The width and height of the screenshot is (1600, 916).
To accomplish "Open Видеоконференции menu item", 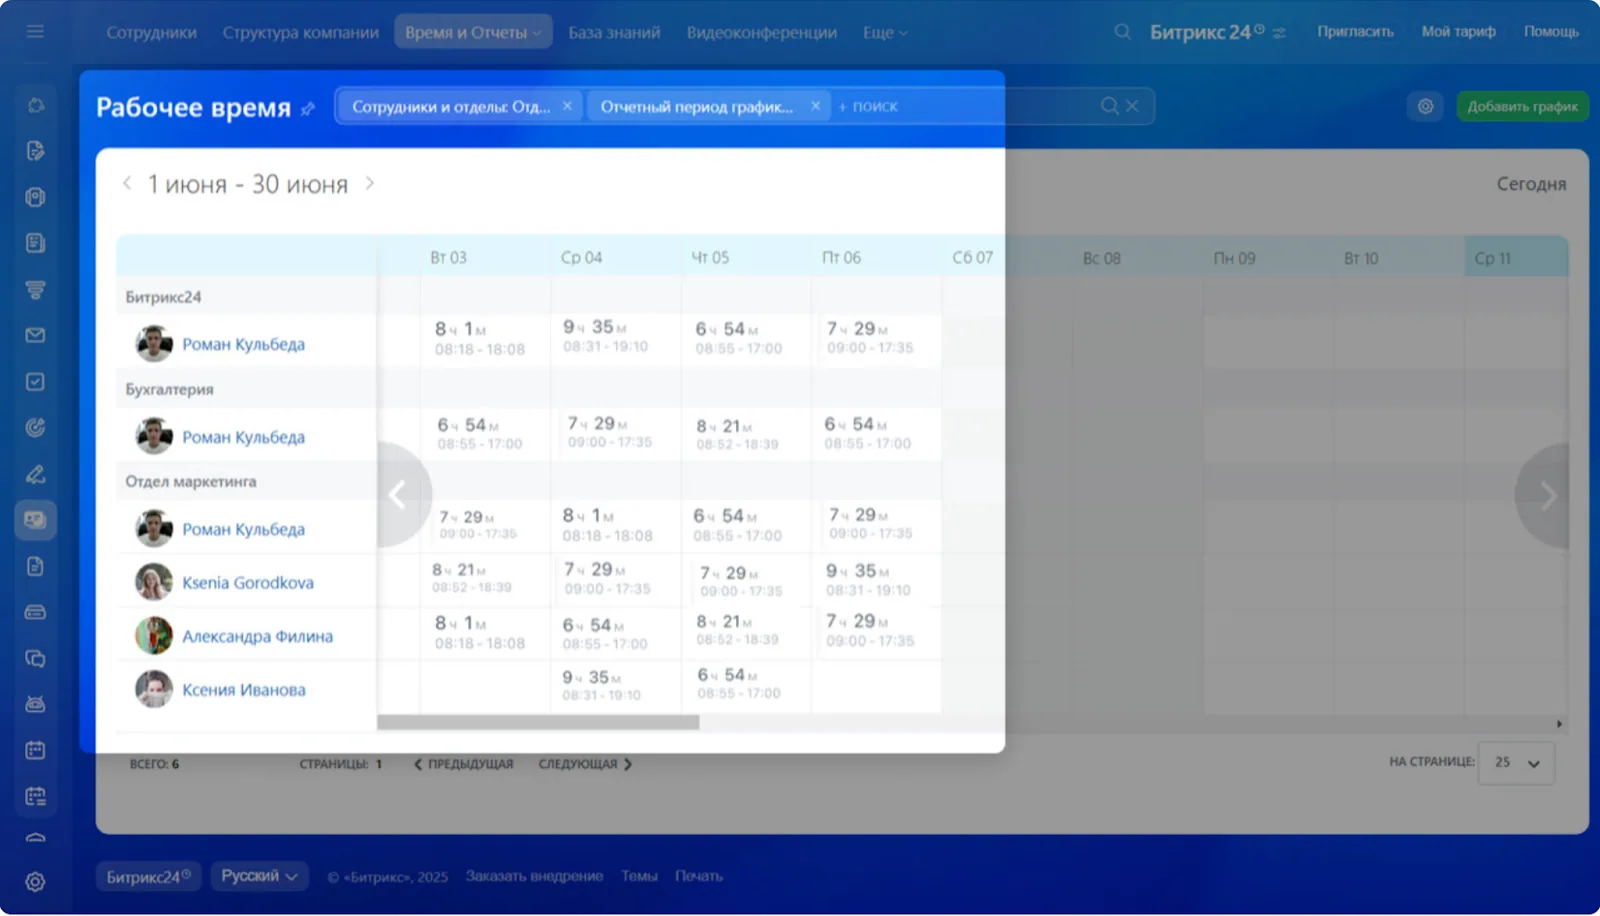I will point(762,33).
